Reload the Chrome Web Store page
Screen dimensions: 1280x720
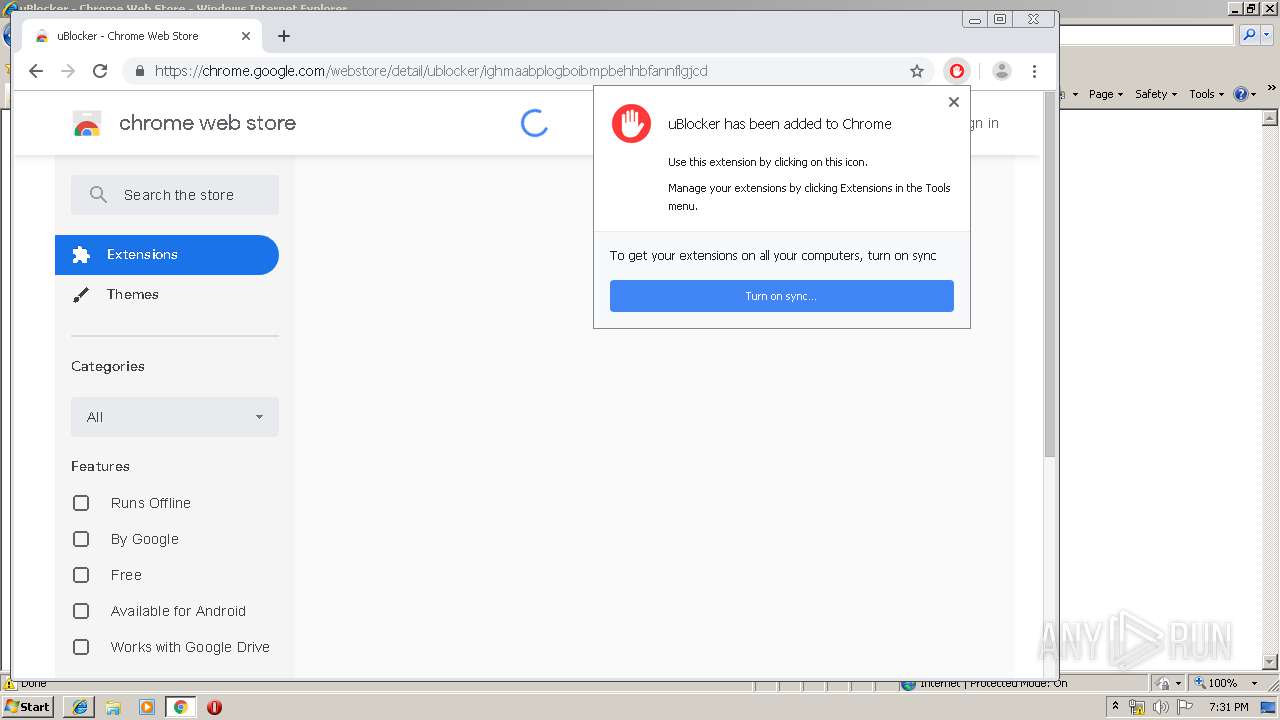point(100,71)
